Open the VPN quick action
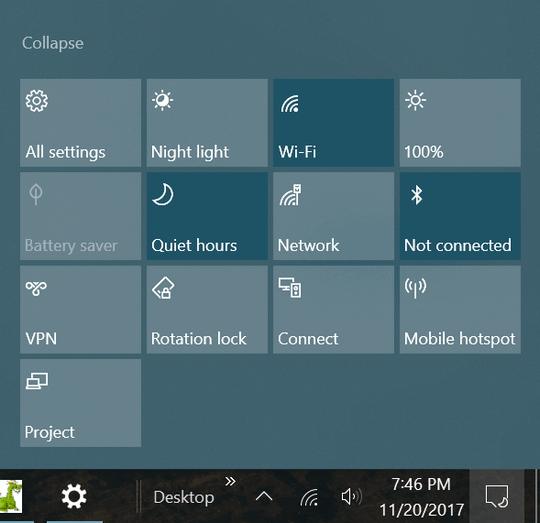This screenshot has height=523, width=540. (81, 310)
